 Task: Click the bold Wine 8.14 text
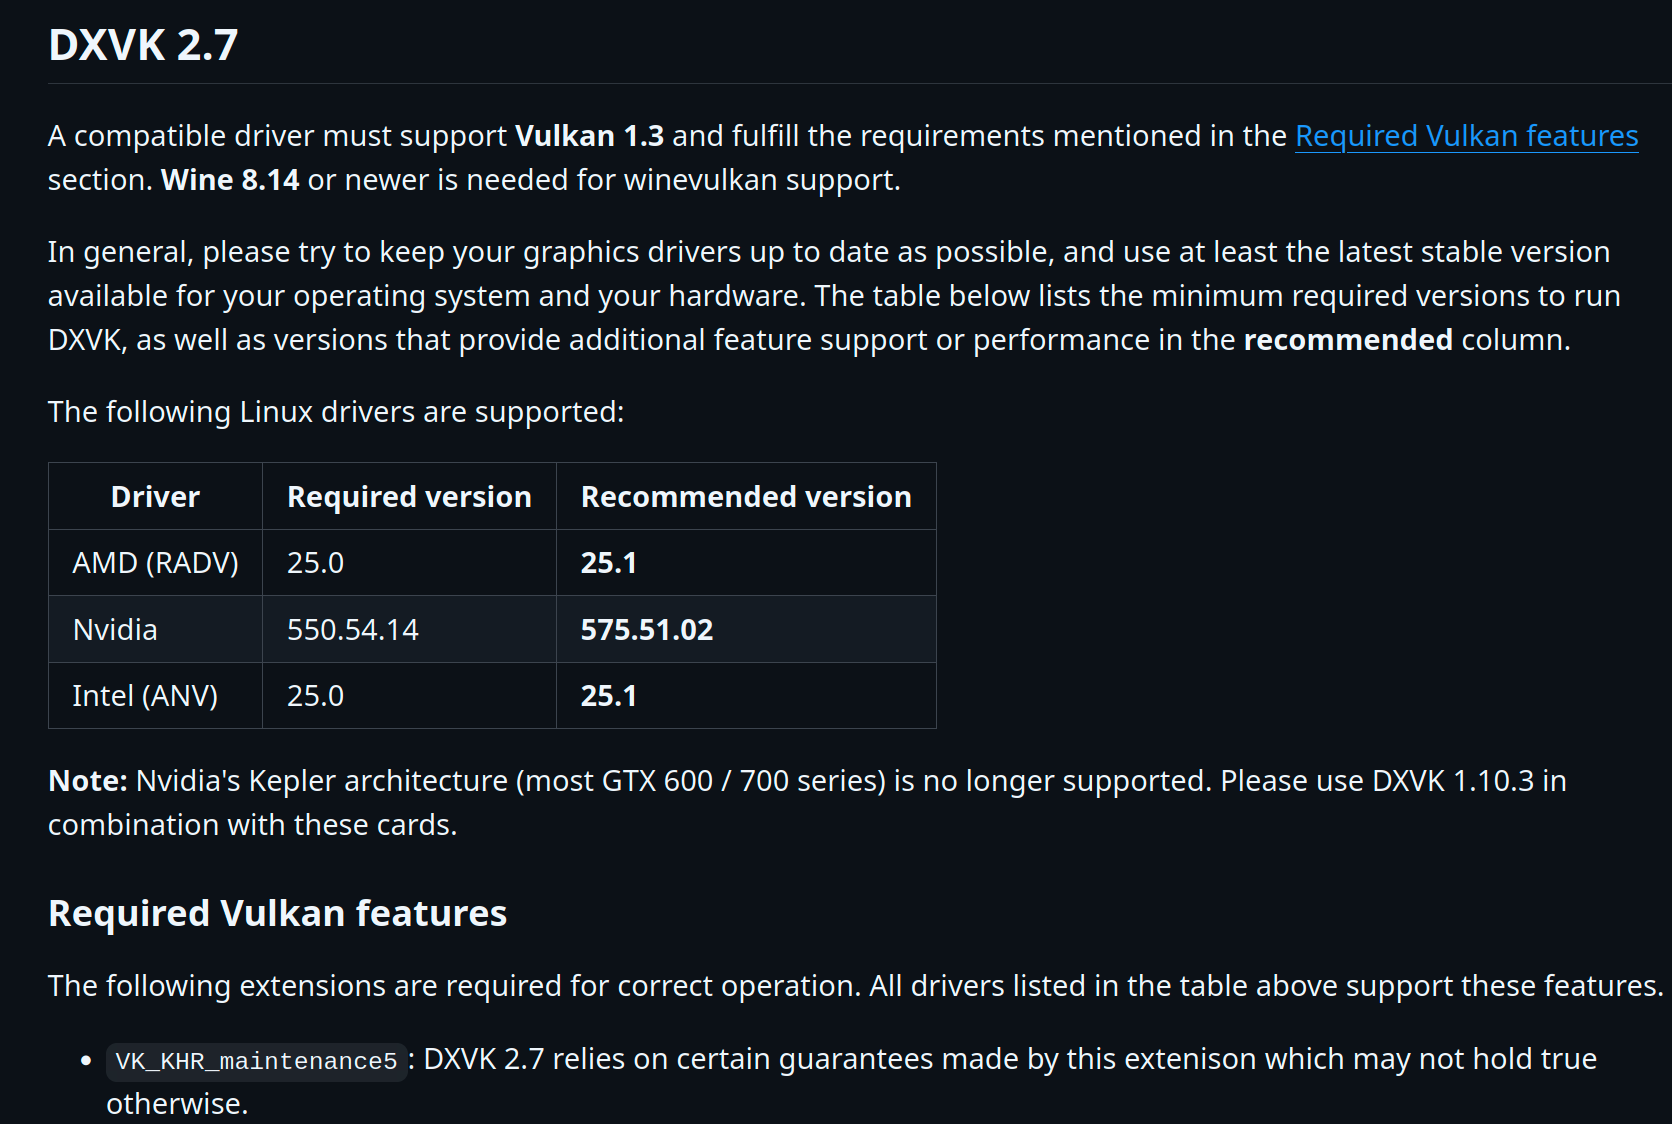[230, 180]
